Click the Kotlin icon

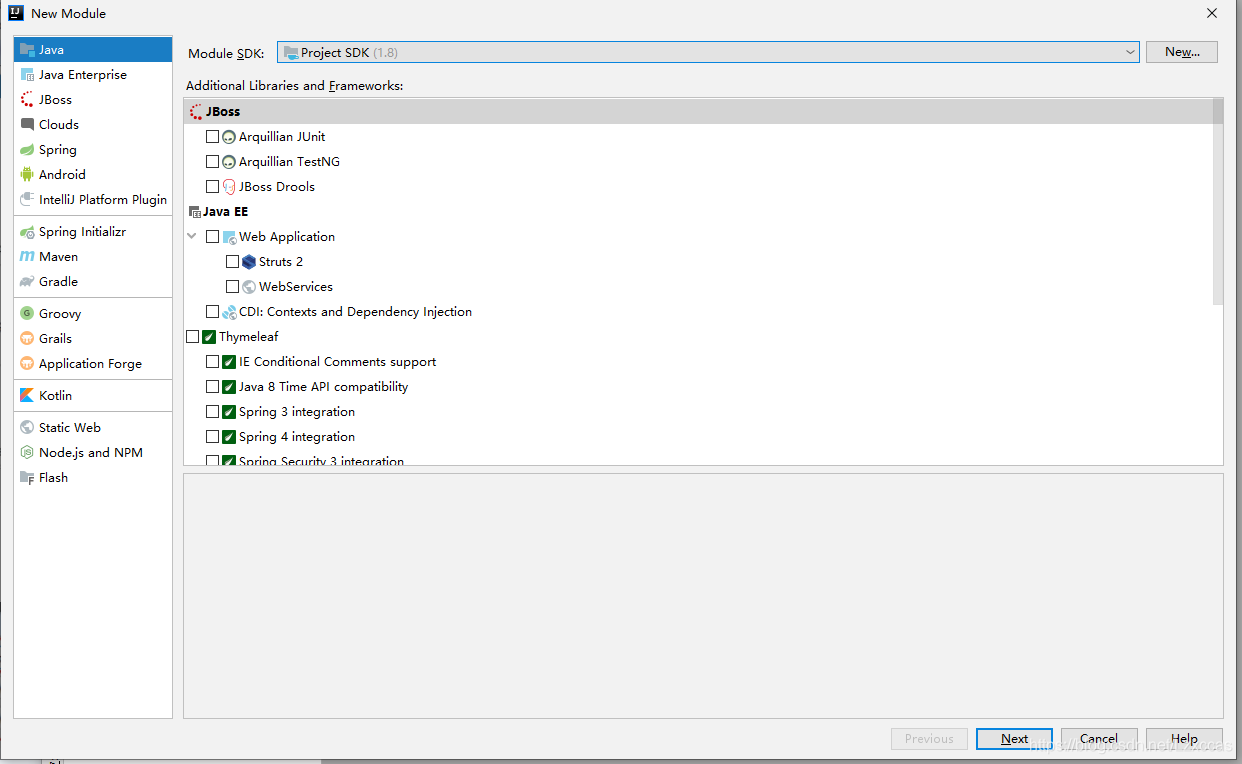[x=27, y=395]
